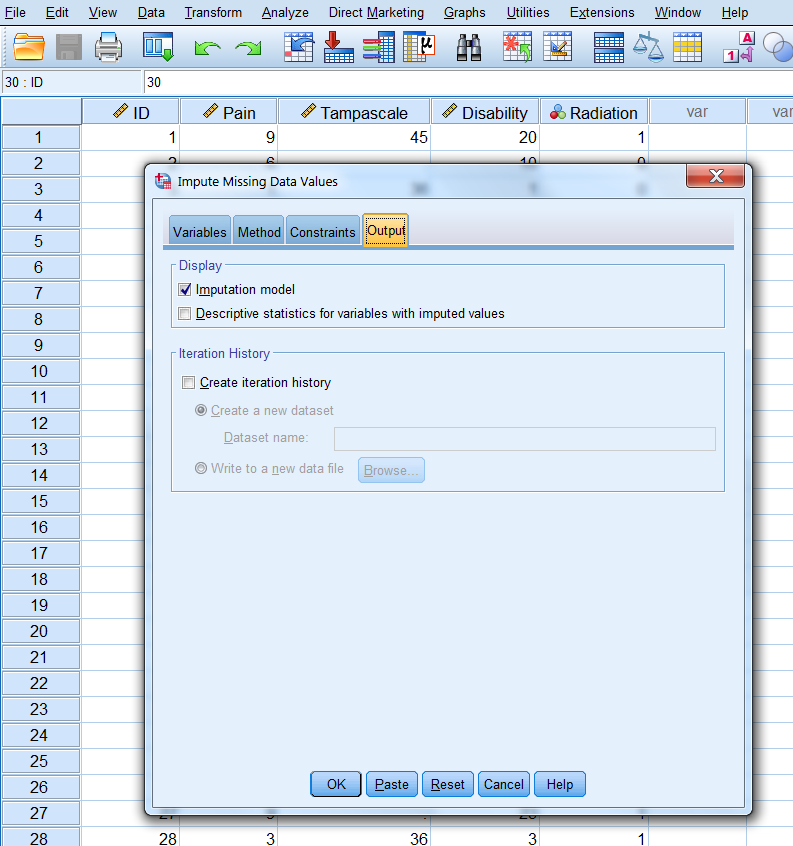Click the cell reference box 30 : ID
This screenshot has height=846, width=793.
72,82
